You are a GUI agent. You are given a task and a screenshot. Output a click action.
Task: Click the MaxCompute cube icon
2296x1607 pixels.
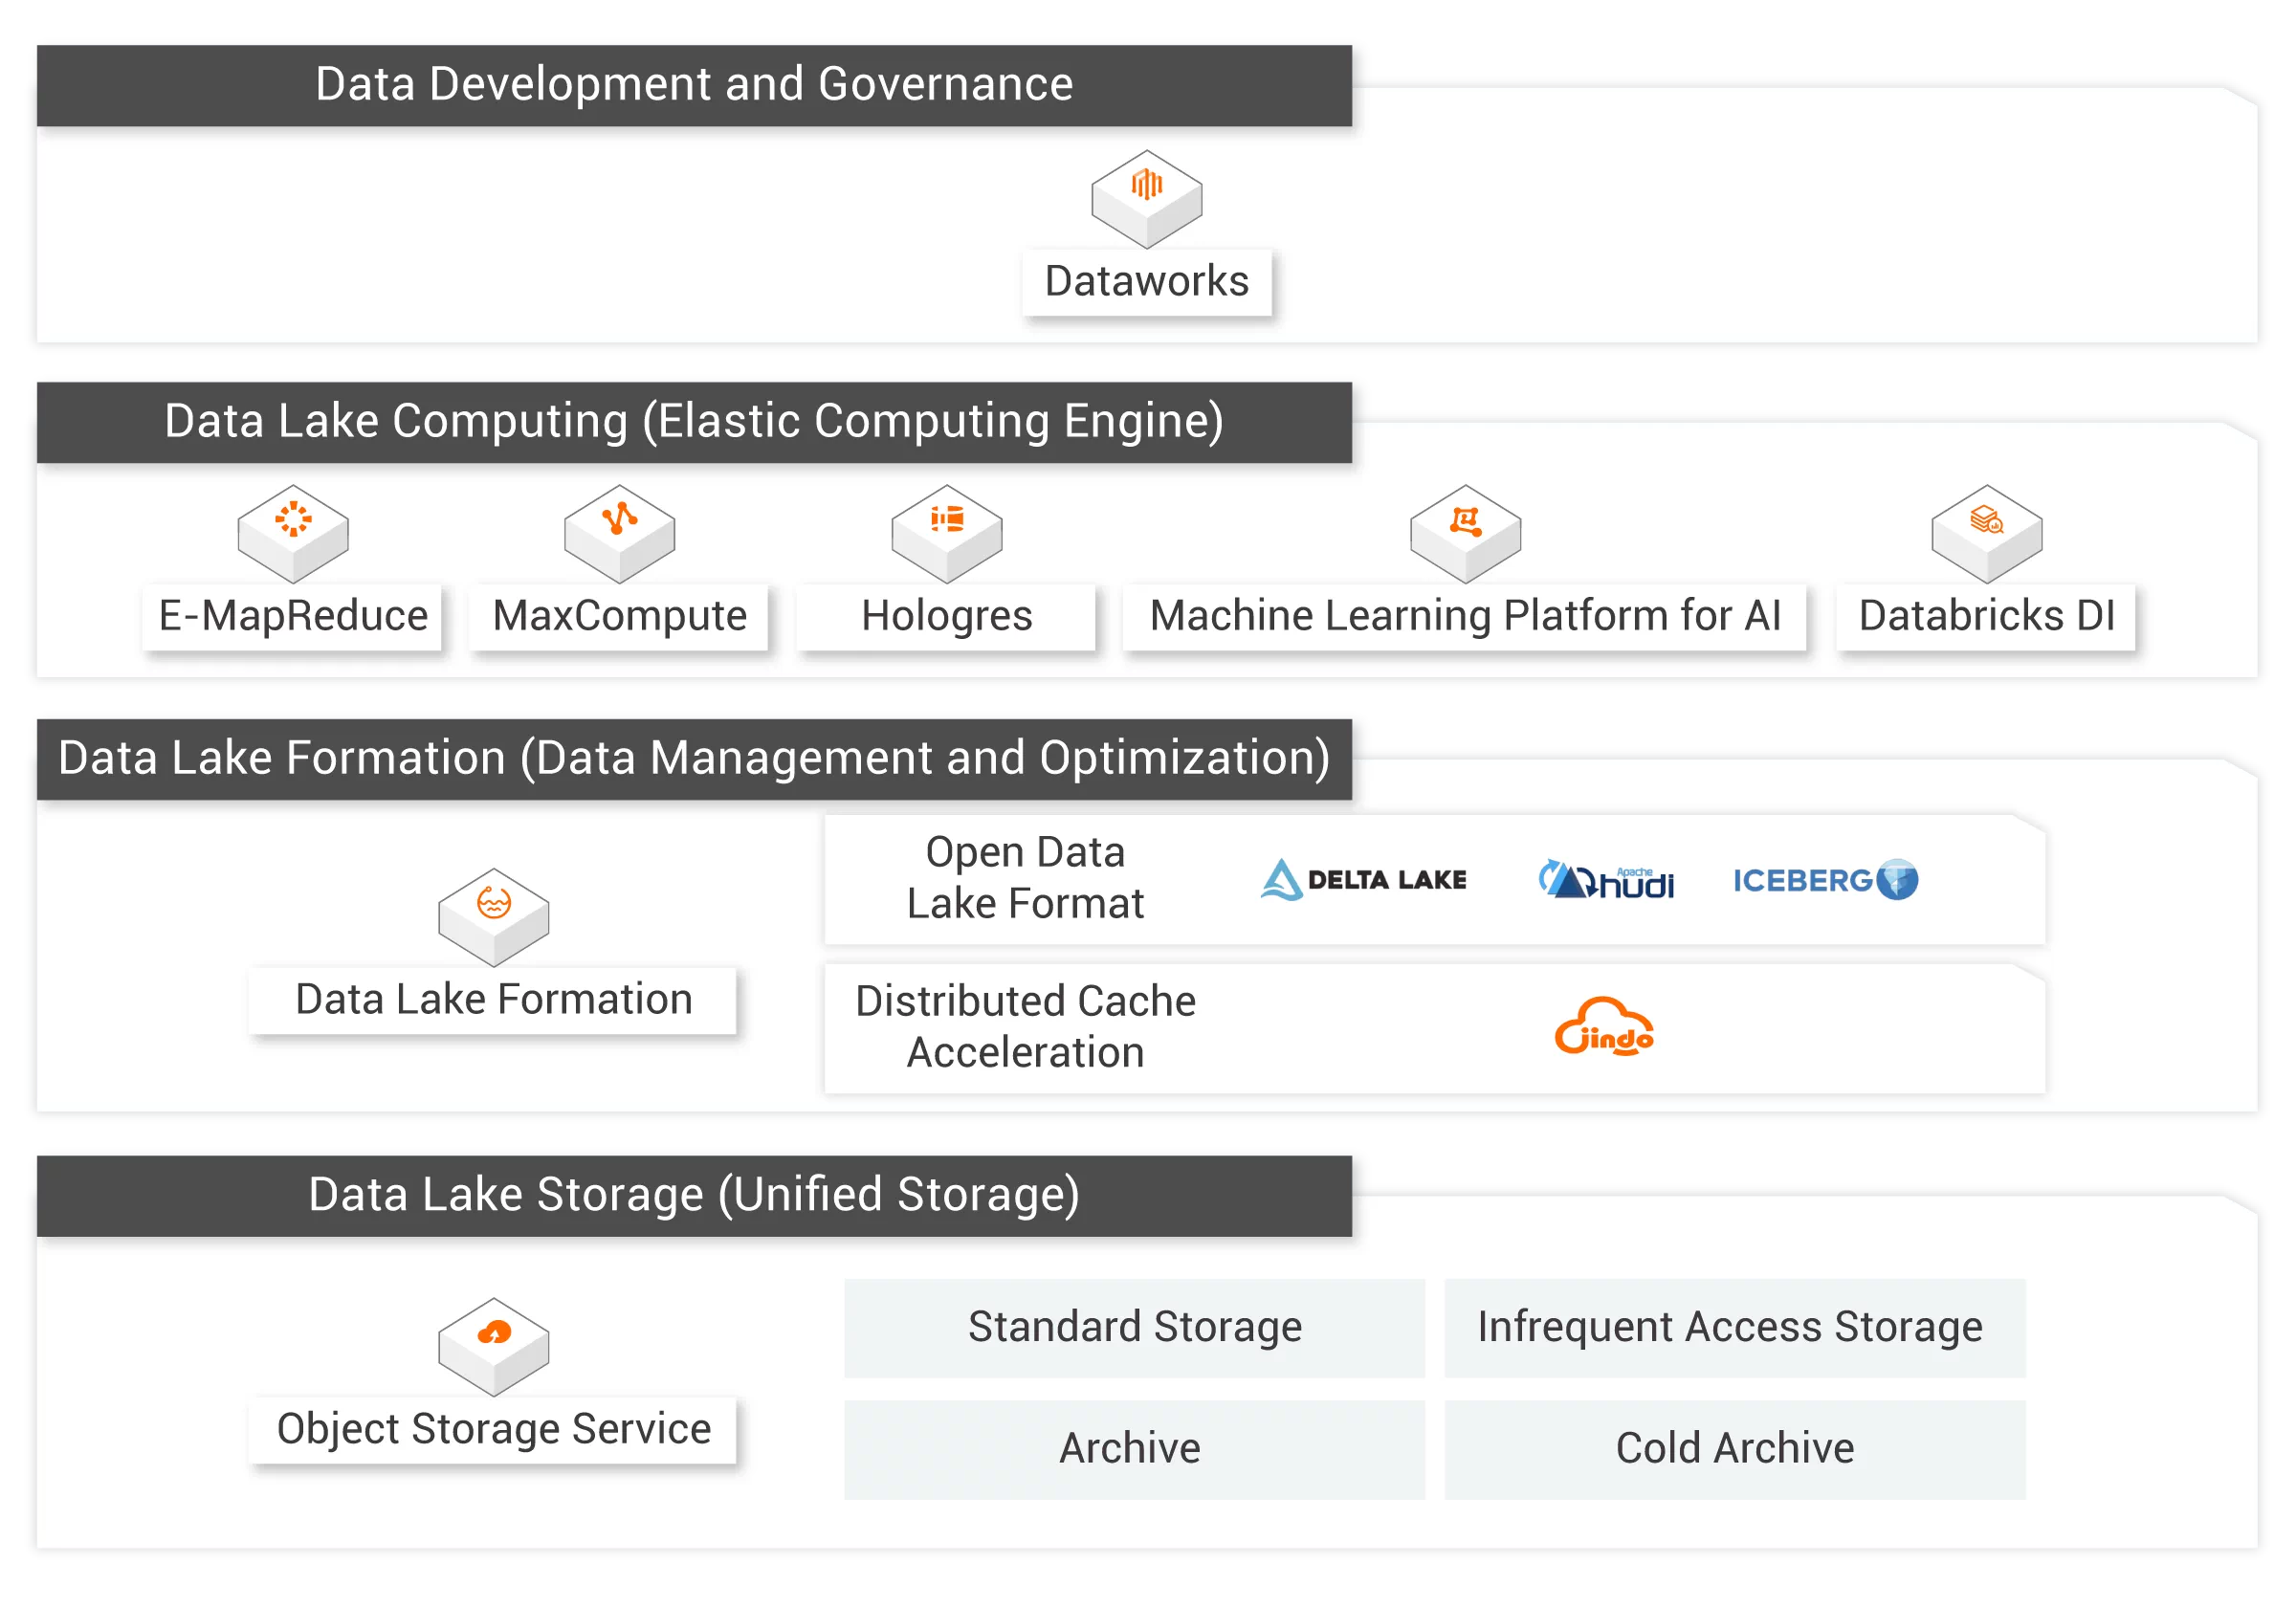[x=619, y=533]
